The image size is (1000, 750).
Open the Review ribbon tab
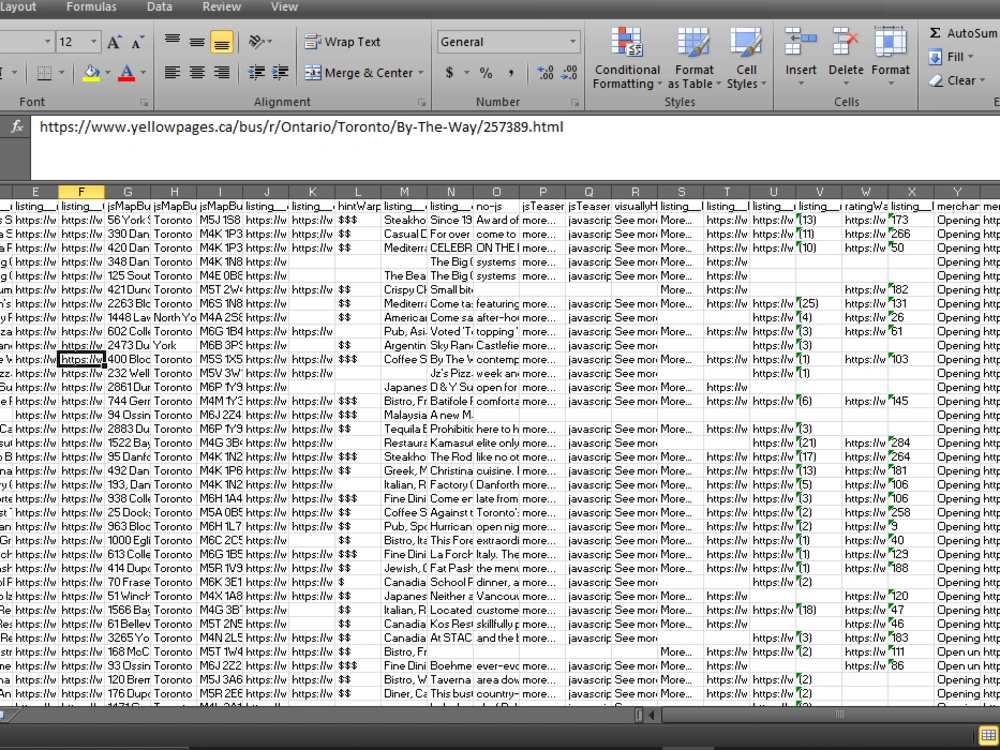[221, 6]
